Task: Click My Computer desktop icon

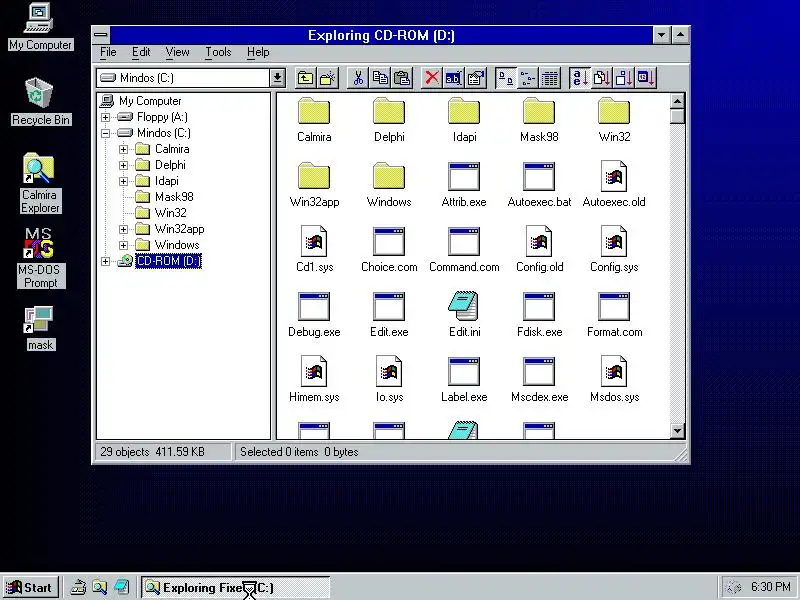Action: (x=40, y=27)
